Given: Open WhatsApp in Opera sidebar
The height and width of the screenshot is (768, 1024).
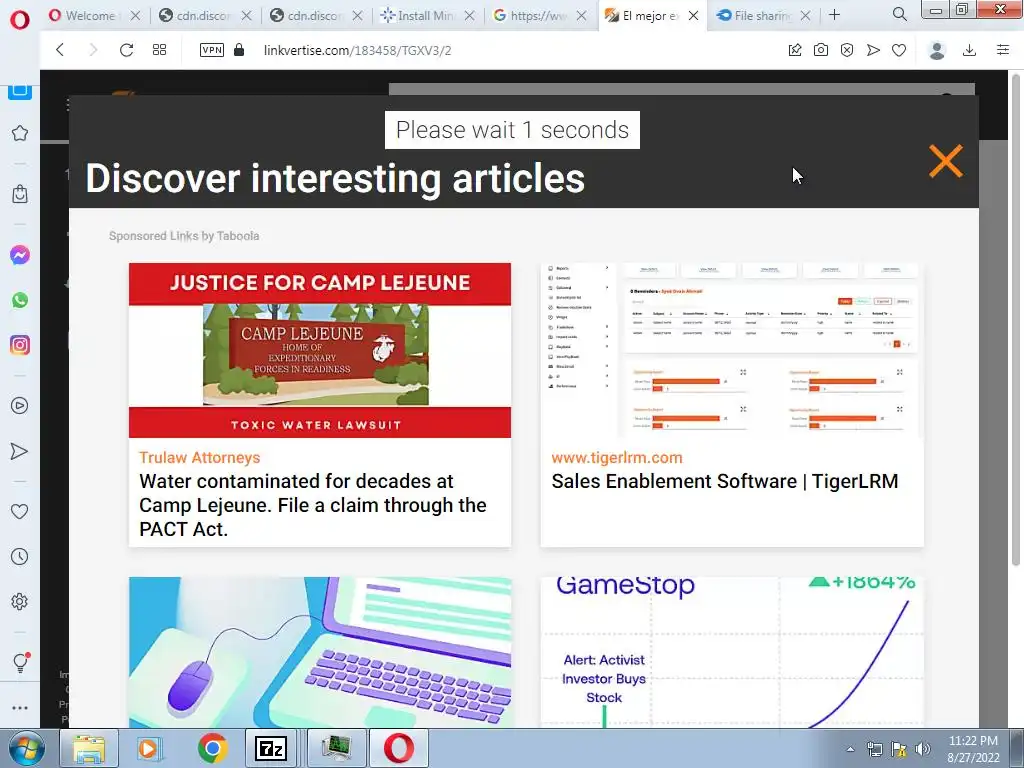Looking at the screenshot, I should (x=20, y=300).
